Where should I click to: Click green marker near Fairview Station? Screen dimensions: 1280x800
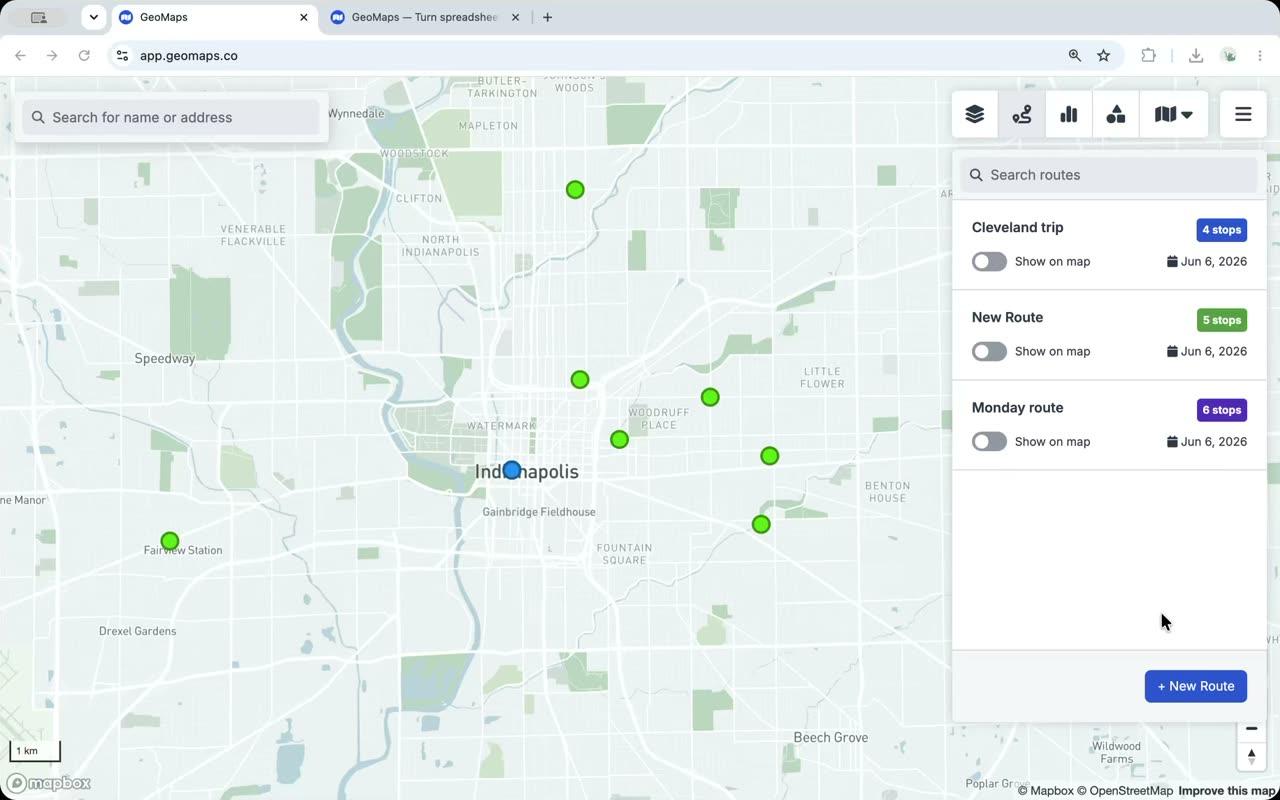coord(170,541)
